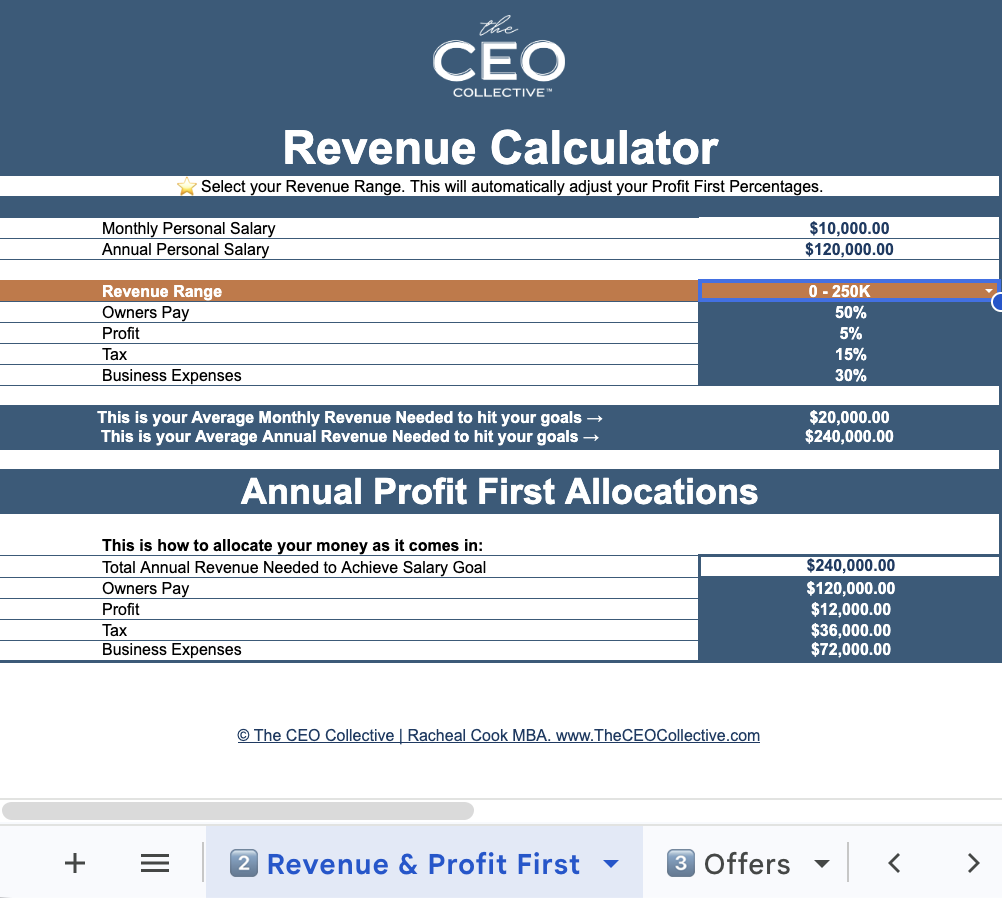The image size is (1002, 898).
Task: Click the CEO Collective logo
Action: (499, 63)
